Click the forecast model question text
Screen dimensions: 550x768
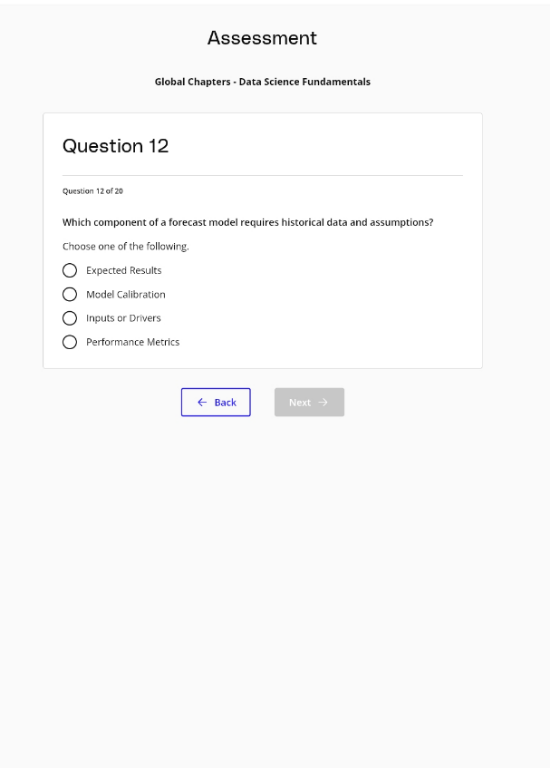(x=248, y=222)
